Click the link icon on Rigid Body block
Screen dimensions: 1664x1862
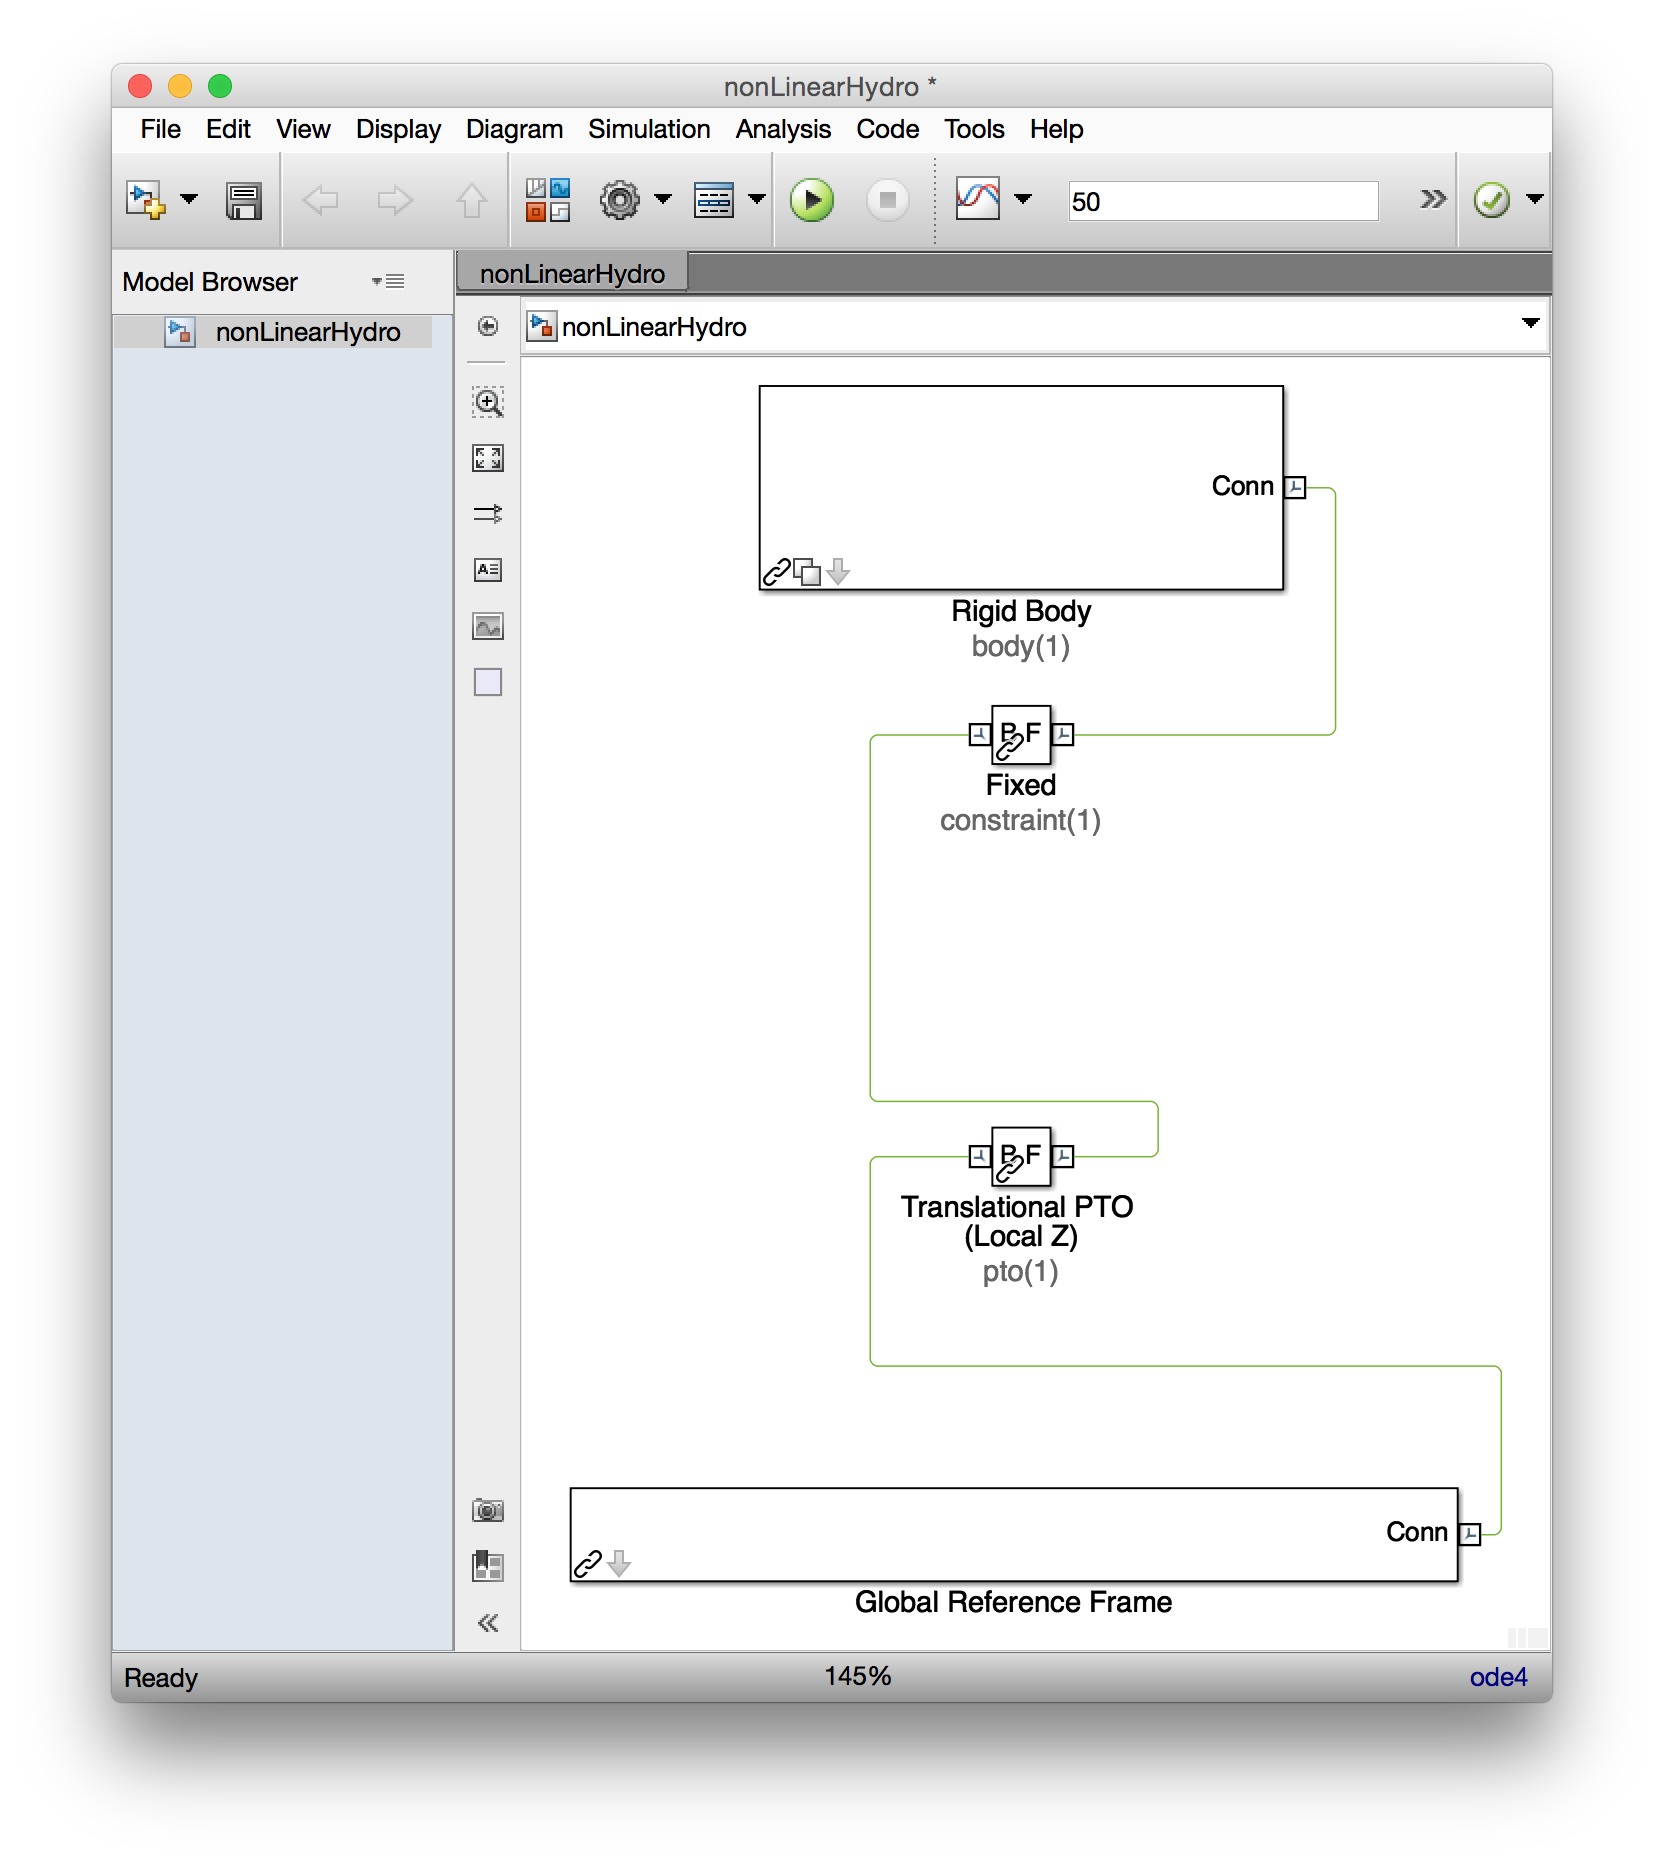[x=777, y=572]
